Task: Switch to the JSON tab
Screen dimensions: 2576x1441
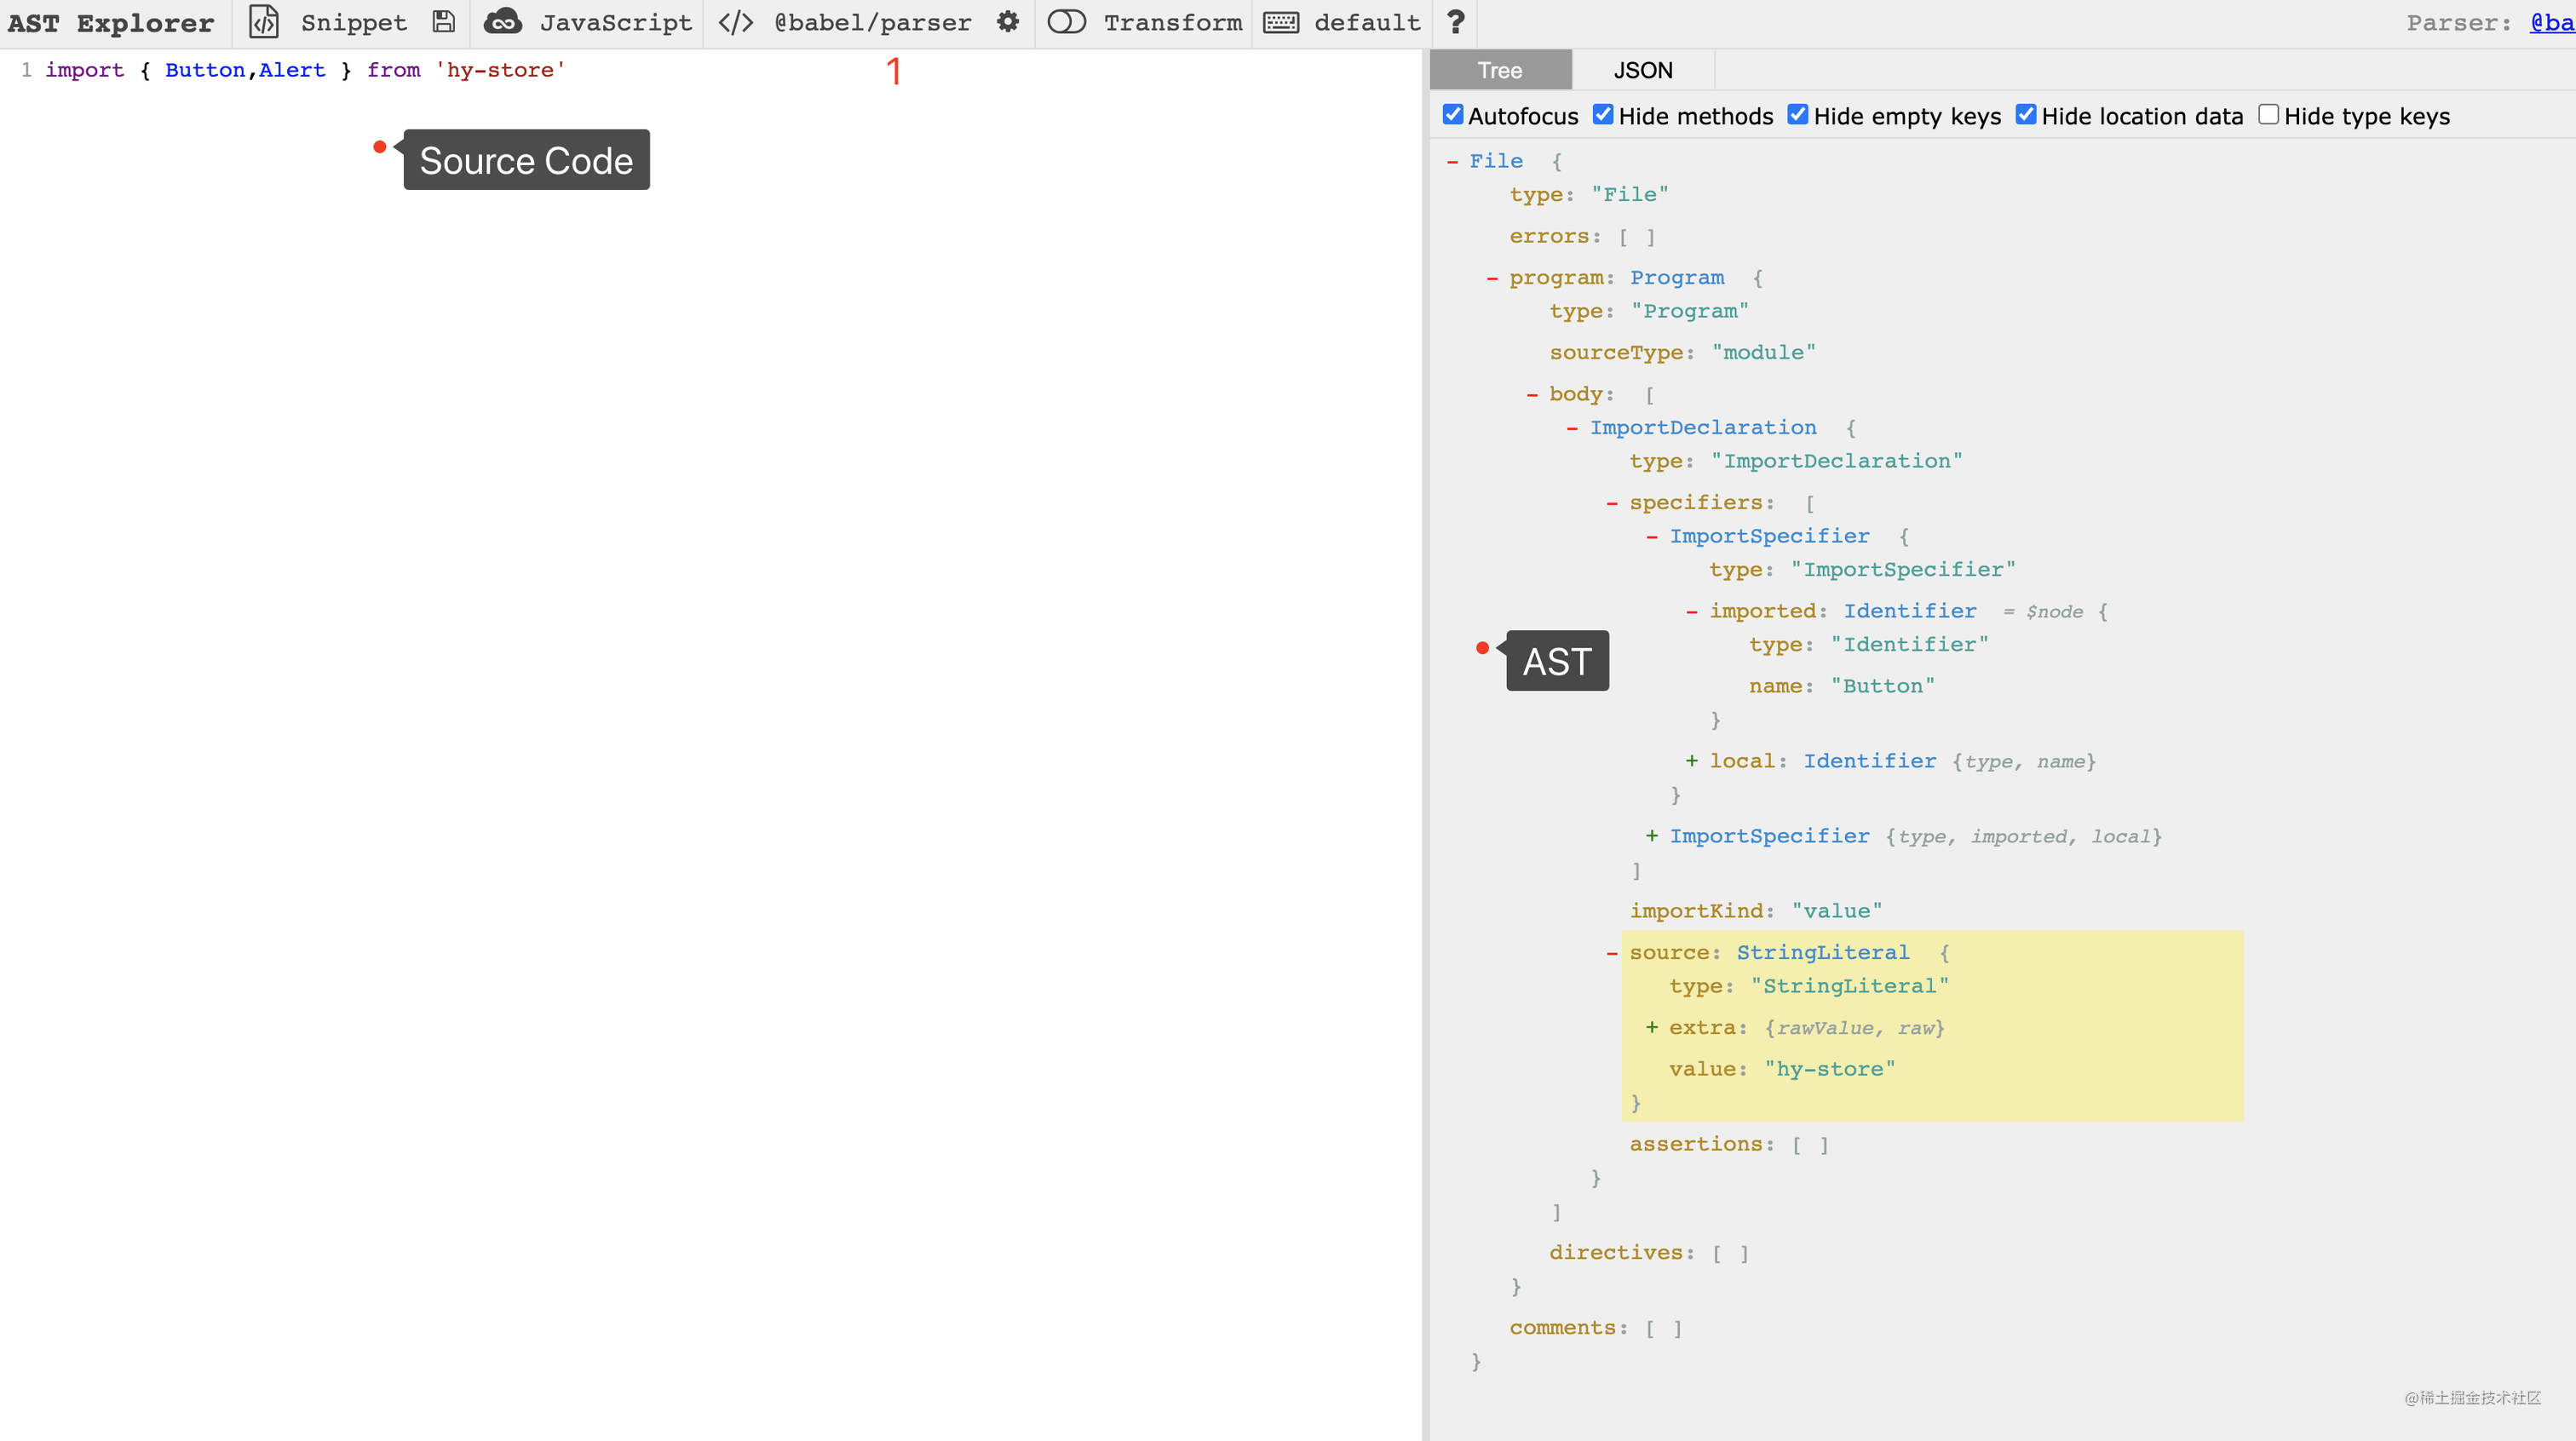Action: pyautogui.click(x=1643, y=70)
